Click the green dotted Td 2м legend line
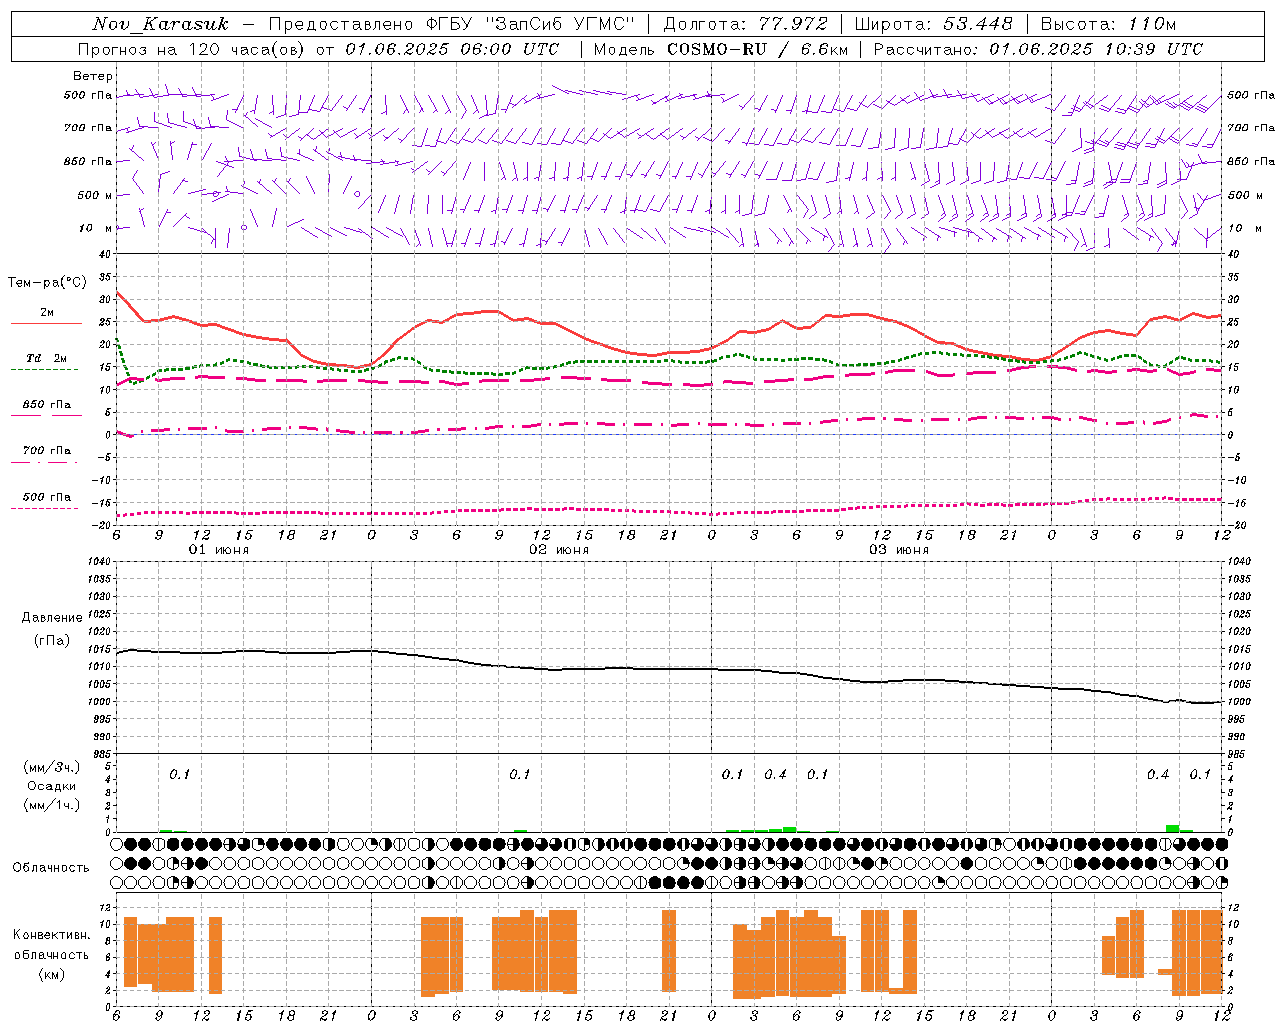The height and width of the screenshot is (1024, 1280). point(44,369)
